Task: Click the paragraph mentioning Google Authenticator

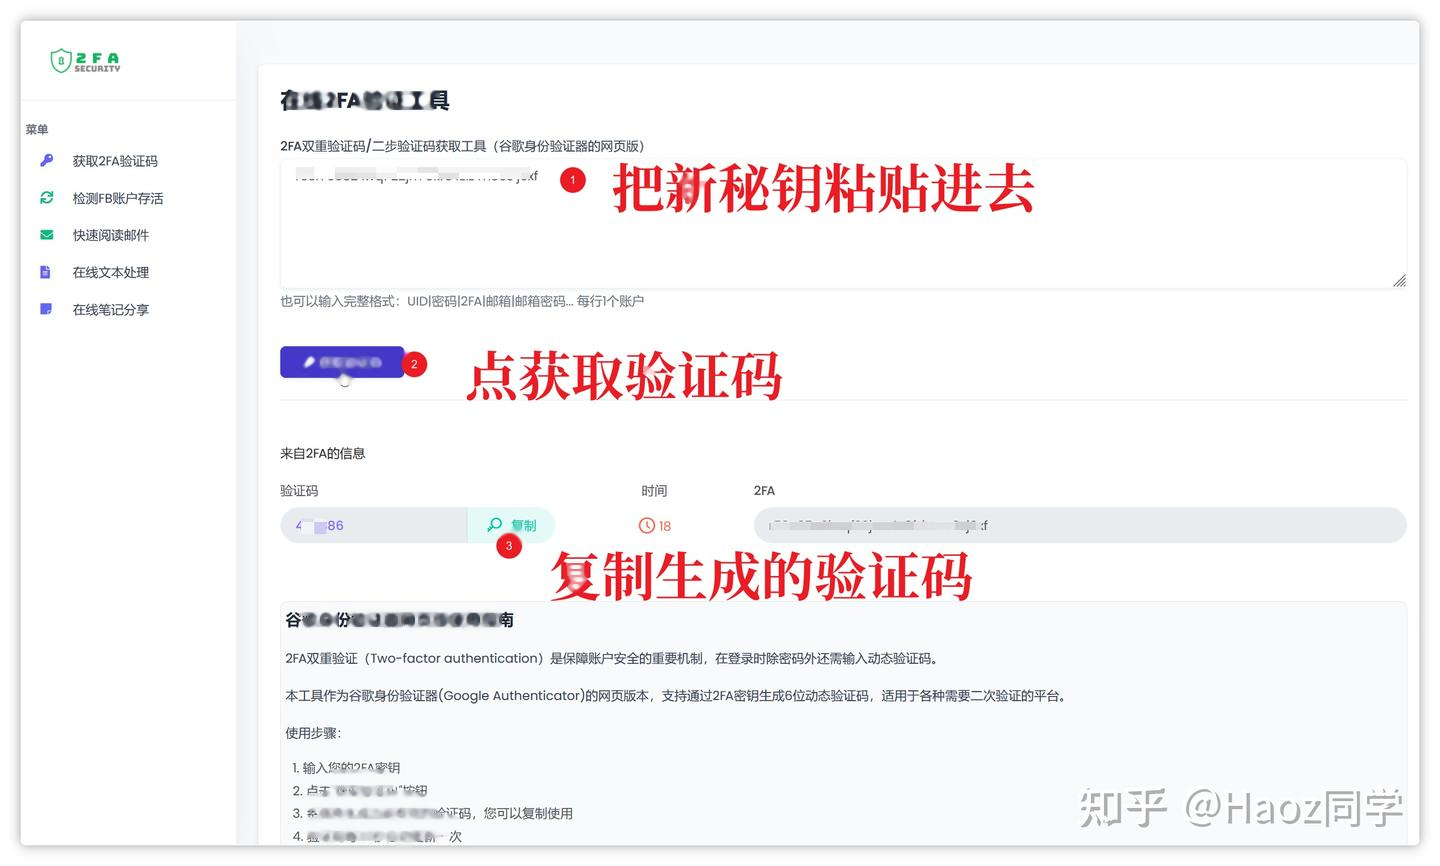Action: [x=677, y=696]
